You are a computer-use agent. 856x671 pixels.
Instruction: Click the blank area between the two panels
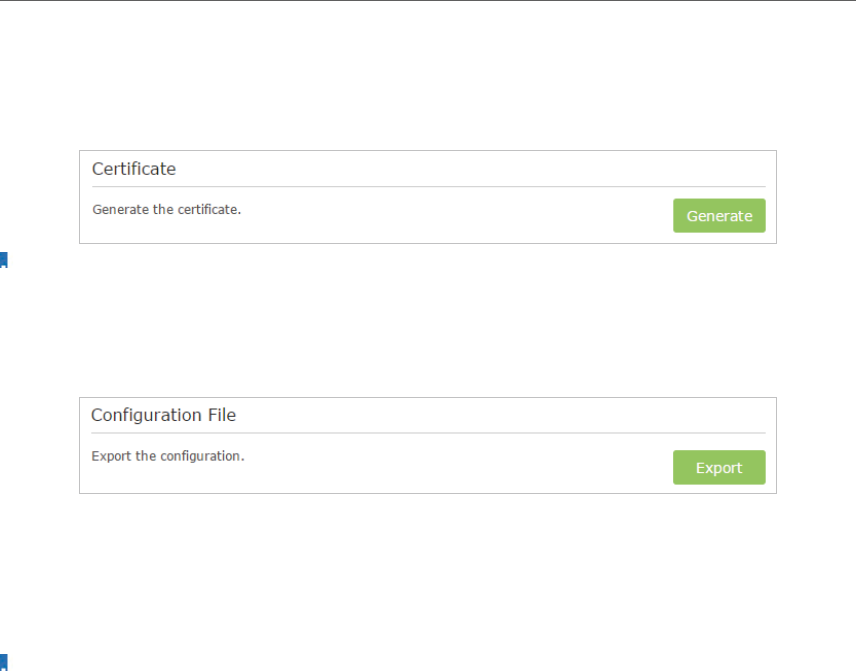click(x=428, y=320)
